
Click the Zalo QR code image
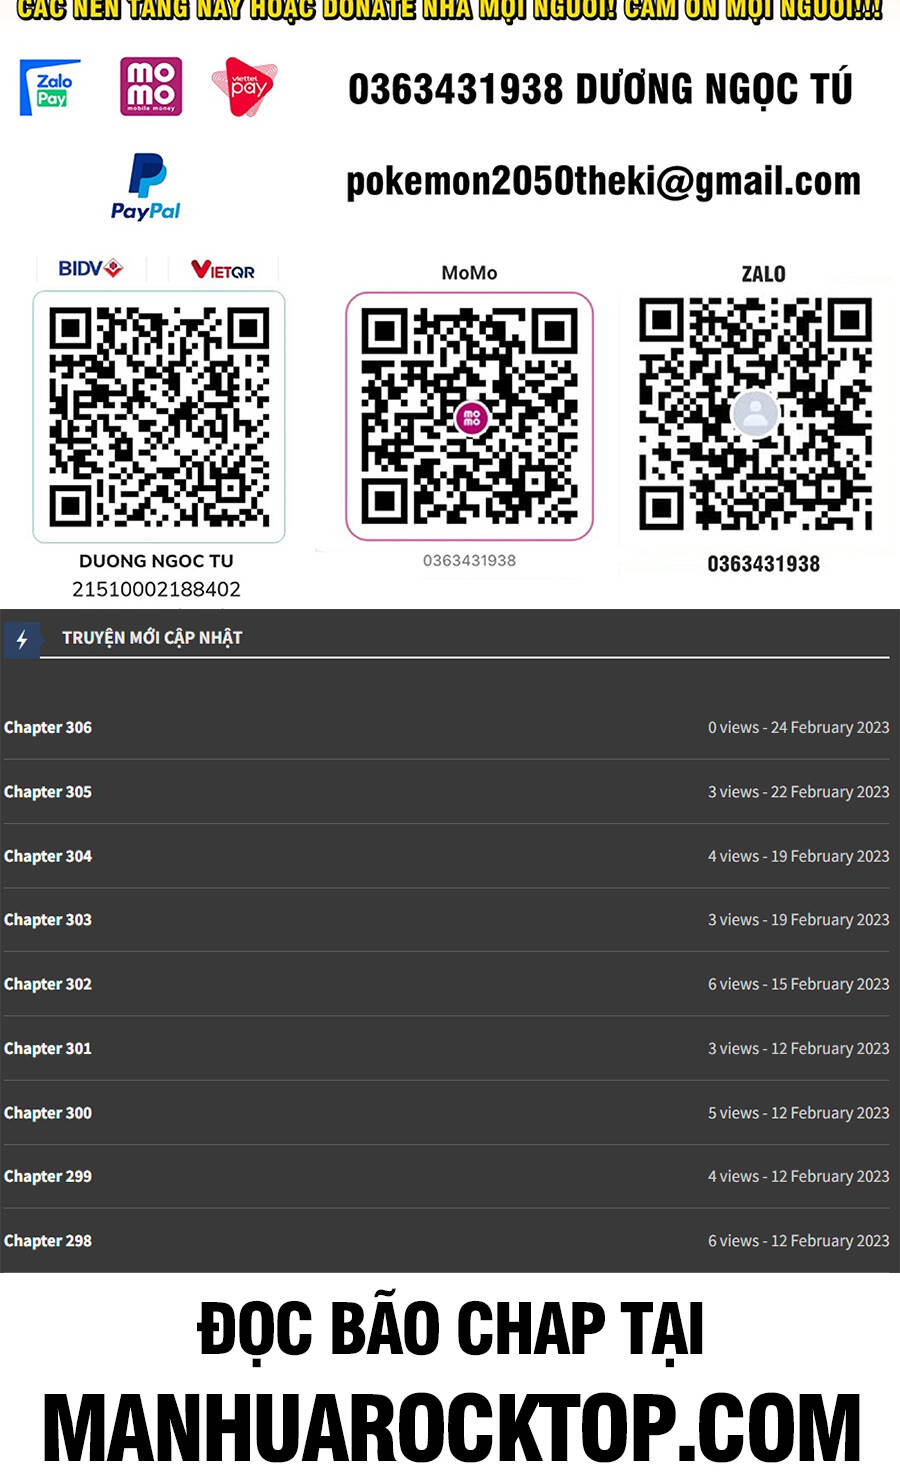click(756, 413)
